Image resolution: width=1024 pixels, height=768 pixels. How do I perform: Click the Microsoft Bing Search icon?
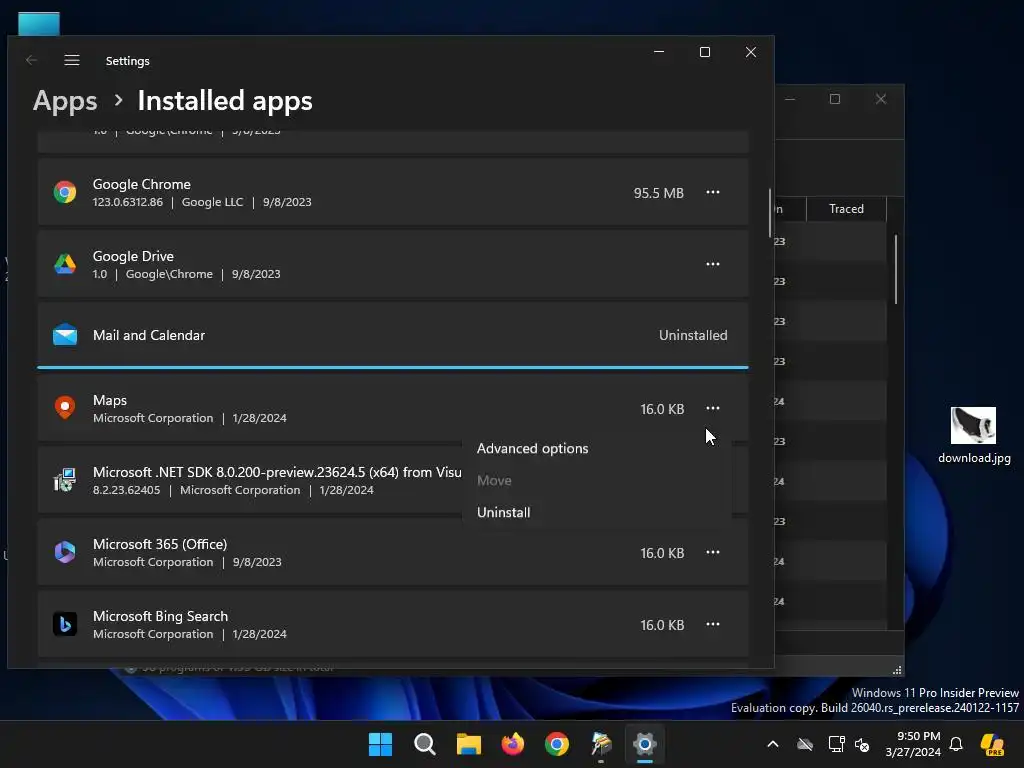(x=65, y=624)
